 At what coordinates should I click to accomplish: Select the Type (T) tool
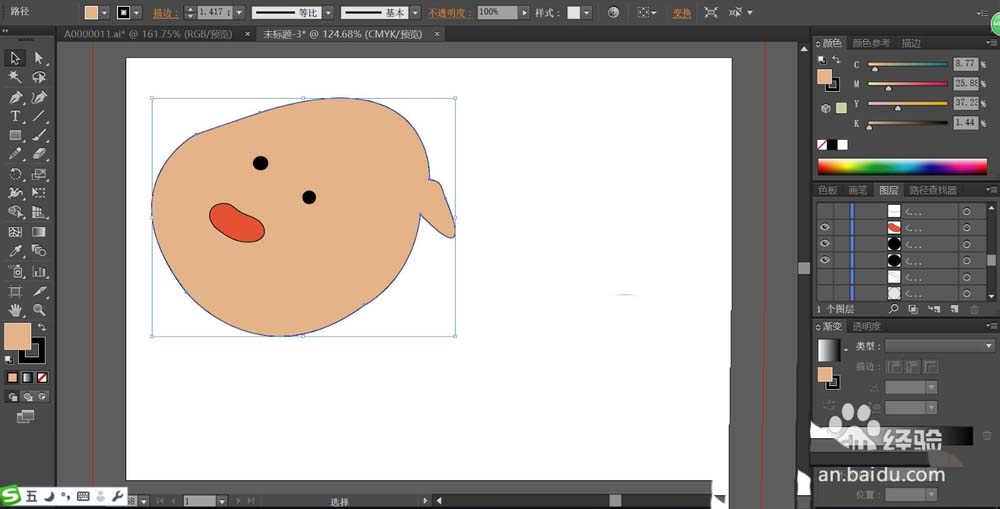coord(15,117)
